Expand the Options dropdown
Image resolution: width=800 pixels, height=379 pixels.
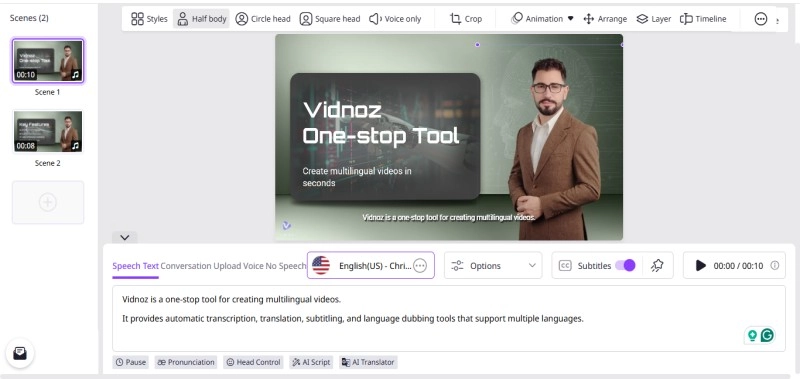point(493,265)
